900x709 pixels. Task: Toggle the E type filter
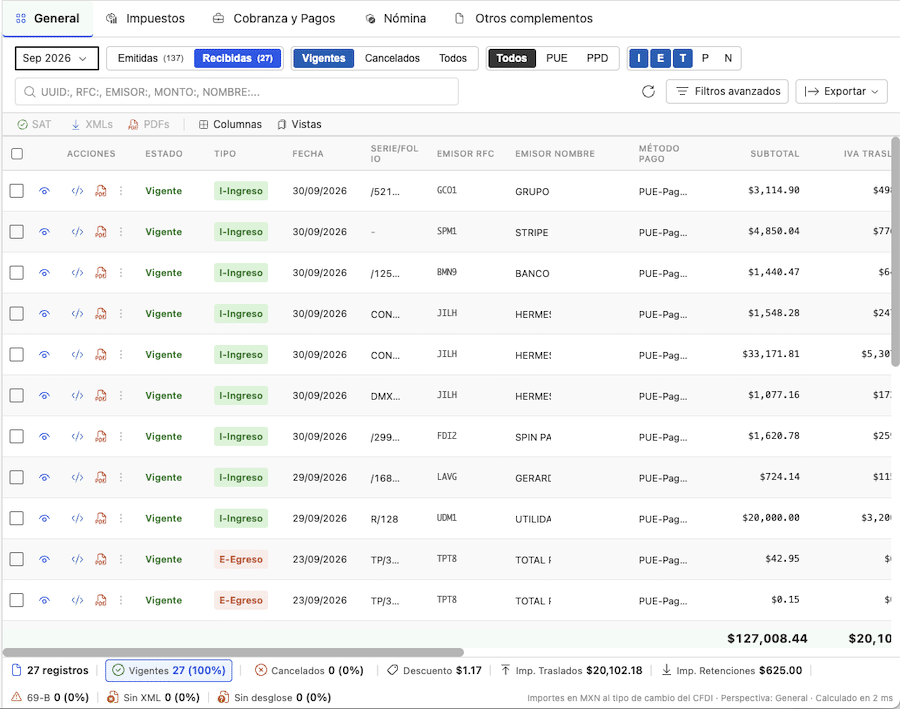pyautogui.click(x=661, y=58)
